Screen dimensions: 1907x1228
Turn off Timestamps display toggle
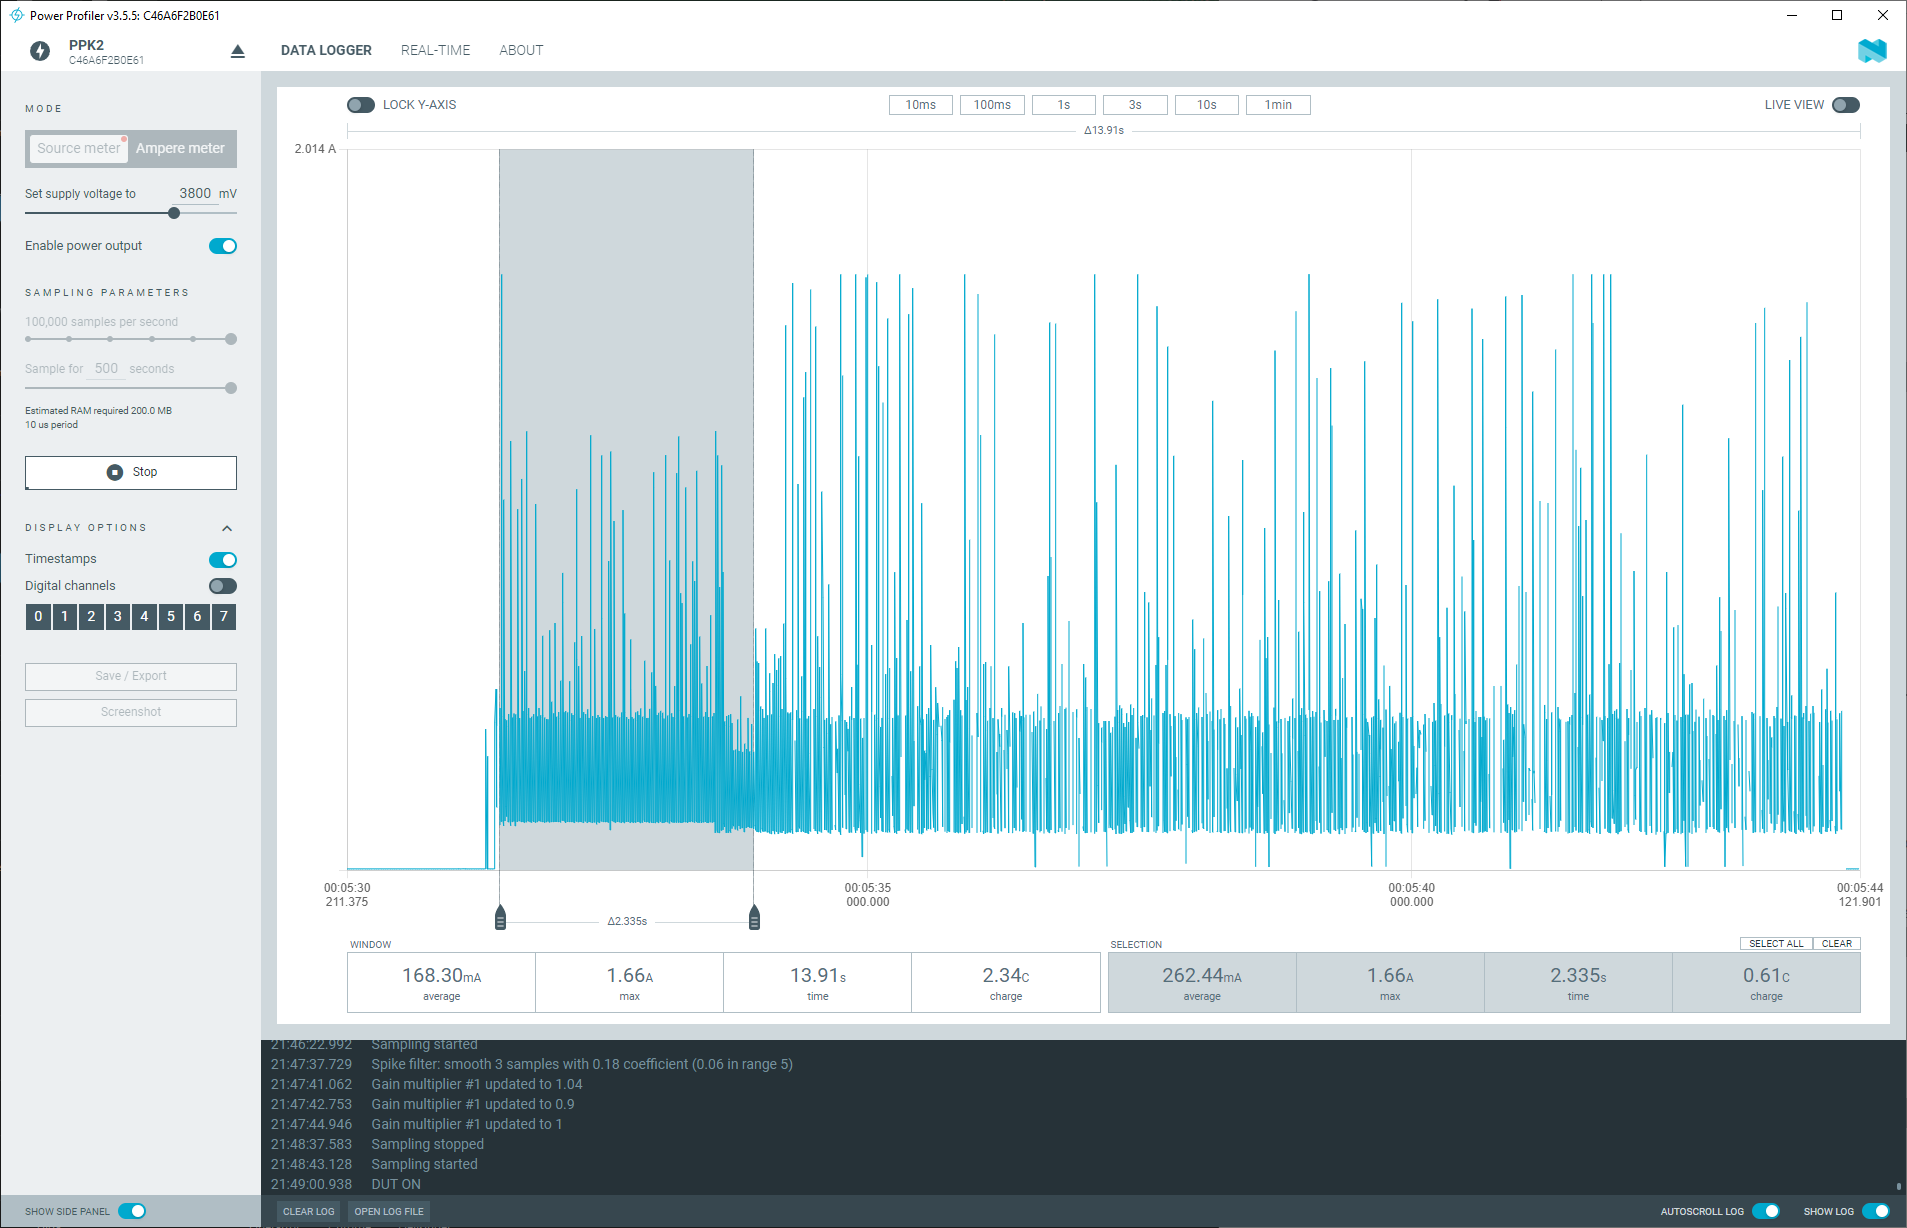pos(223,559)
